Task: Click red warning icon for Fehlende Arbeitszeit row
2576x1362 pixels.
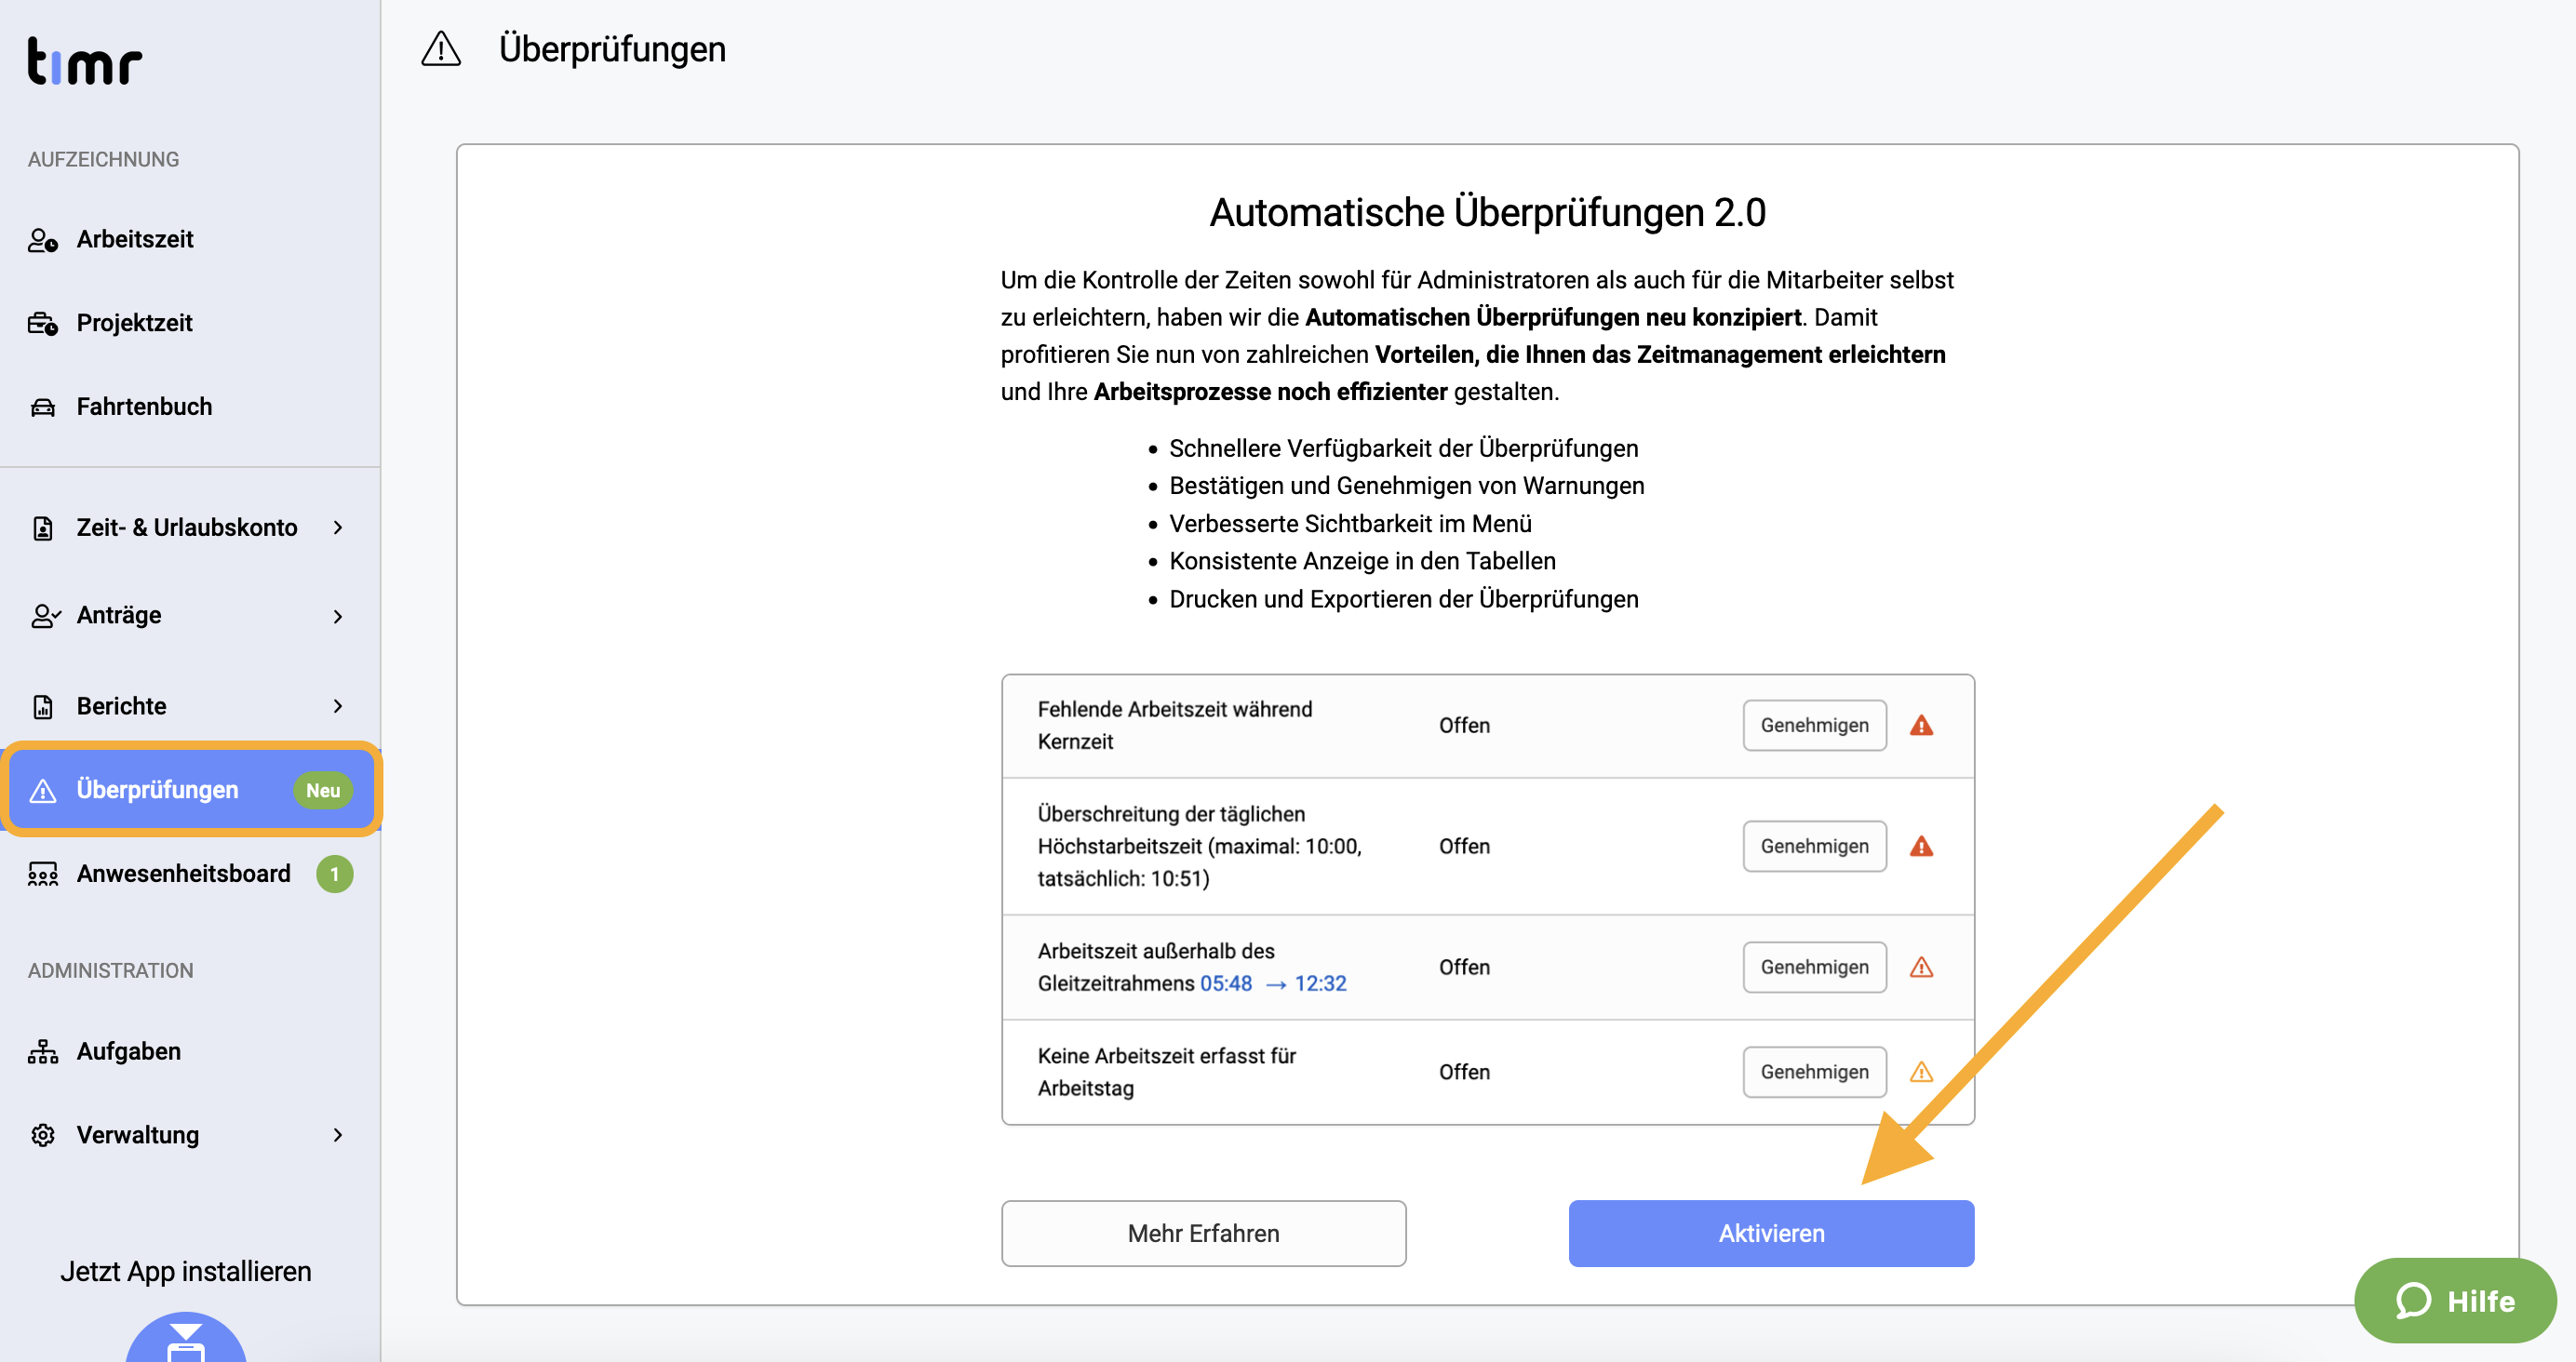Action: [x=1921, y=725]
